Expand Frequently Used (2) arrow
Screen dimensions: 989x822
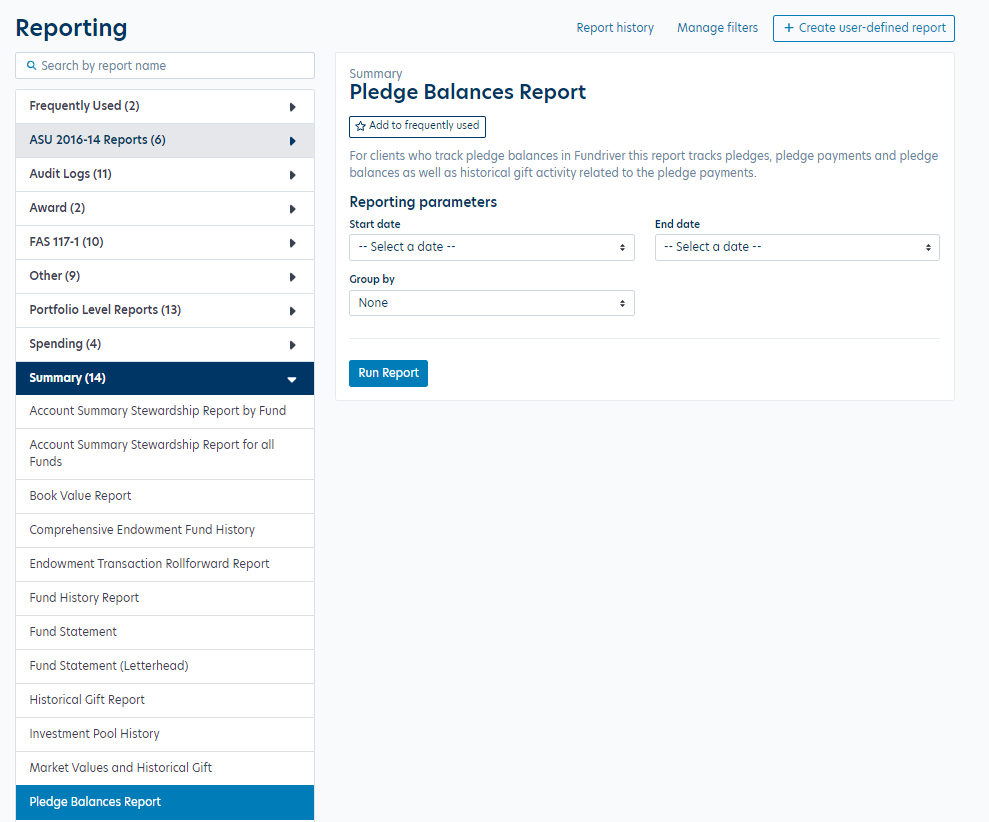[x=293, y=107]
